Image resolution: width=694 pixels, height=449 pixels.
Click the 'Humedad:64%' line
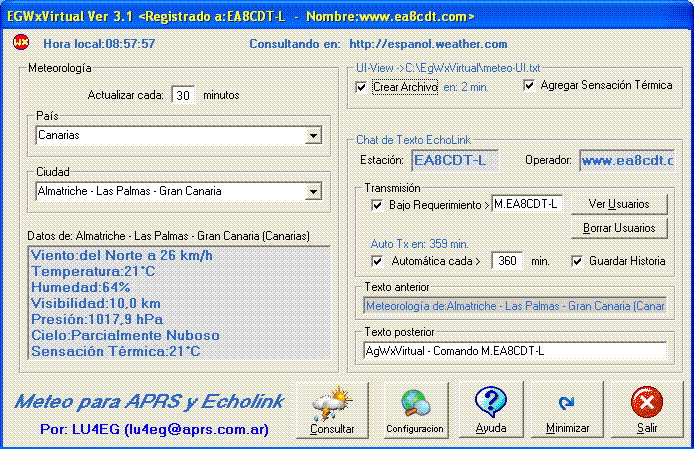coord(81,287)
